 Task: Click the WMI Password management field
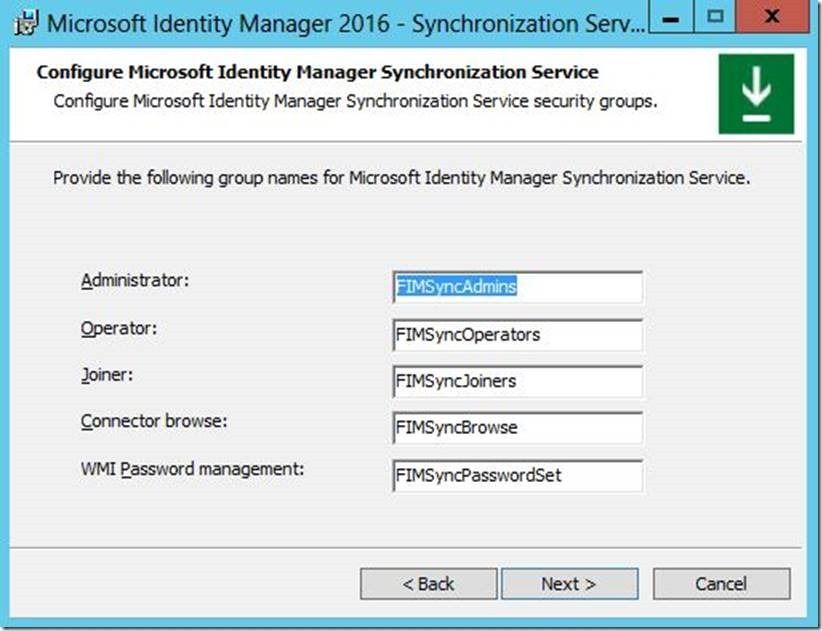click(x=517, y=475)
